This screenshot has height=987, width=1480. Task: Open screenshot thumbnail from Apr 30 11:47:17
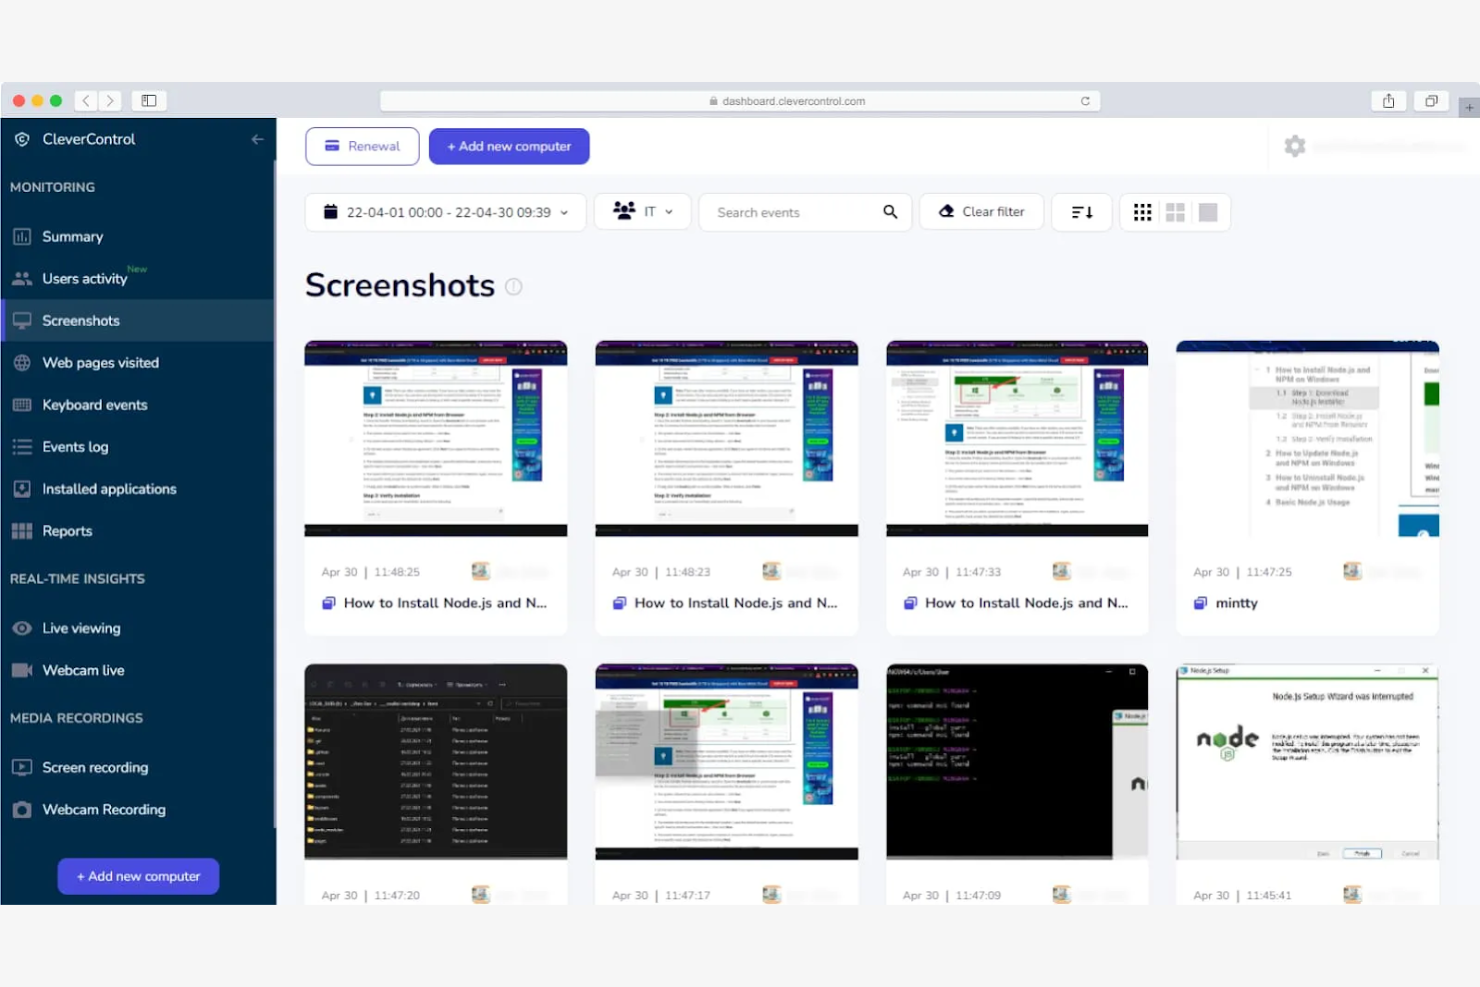pos(727,762)
